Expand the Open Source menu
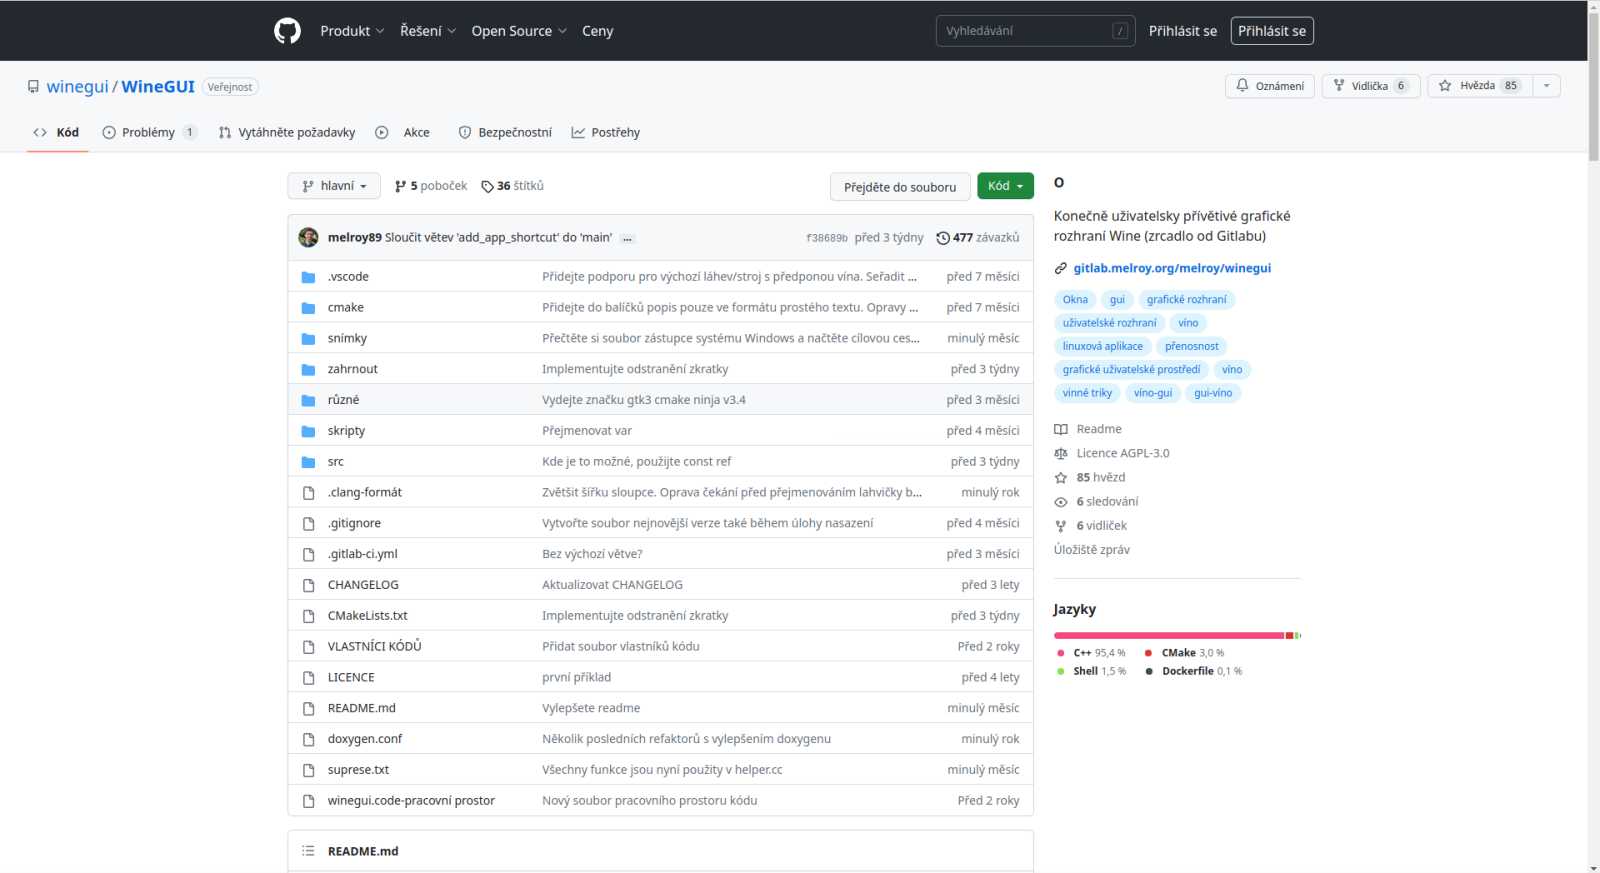This screenshot has height=873, width=1600. pos(519,31)
